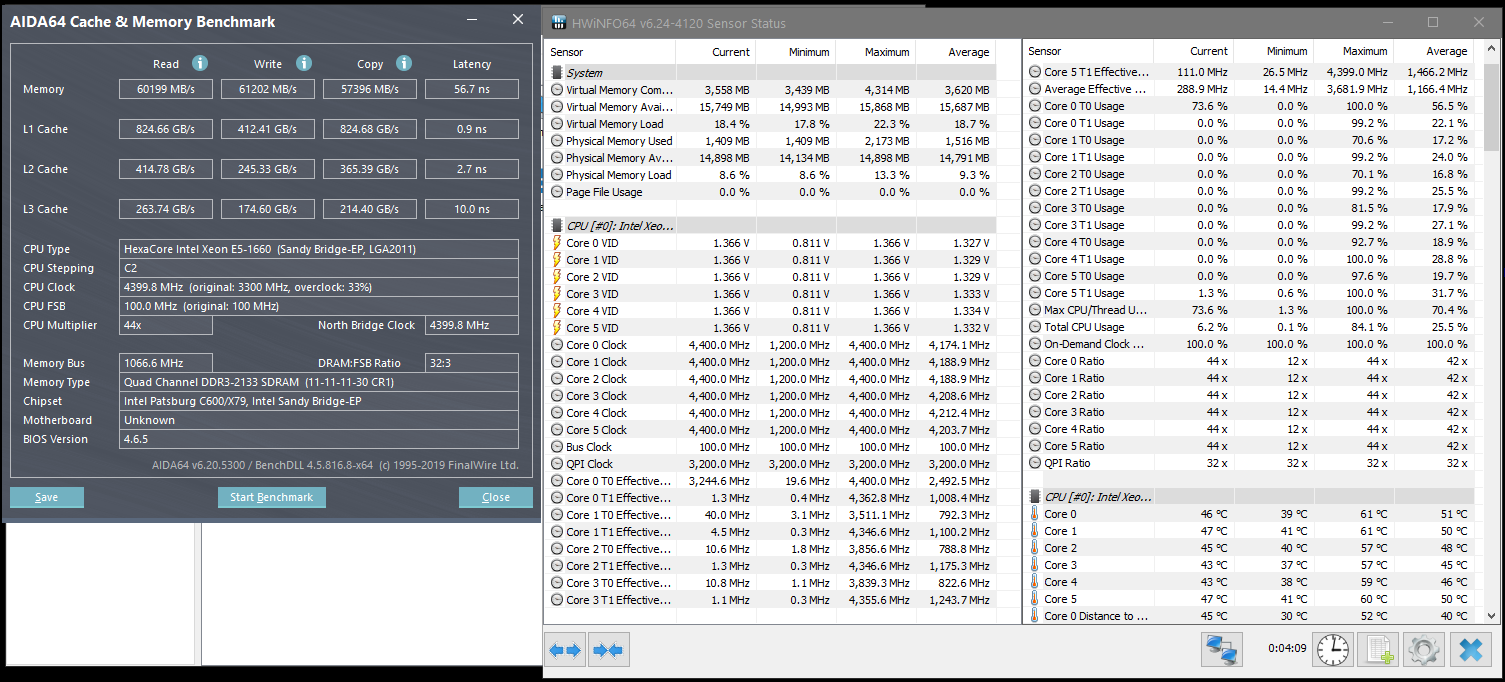This screenshot has height=682, width=1505.
Task: Click the Core 5 VID lightning icon
Action: 557,328
